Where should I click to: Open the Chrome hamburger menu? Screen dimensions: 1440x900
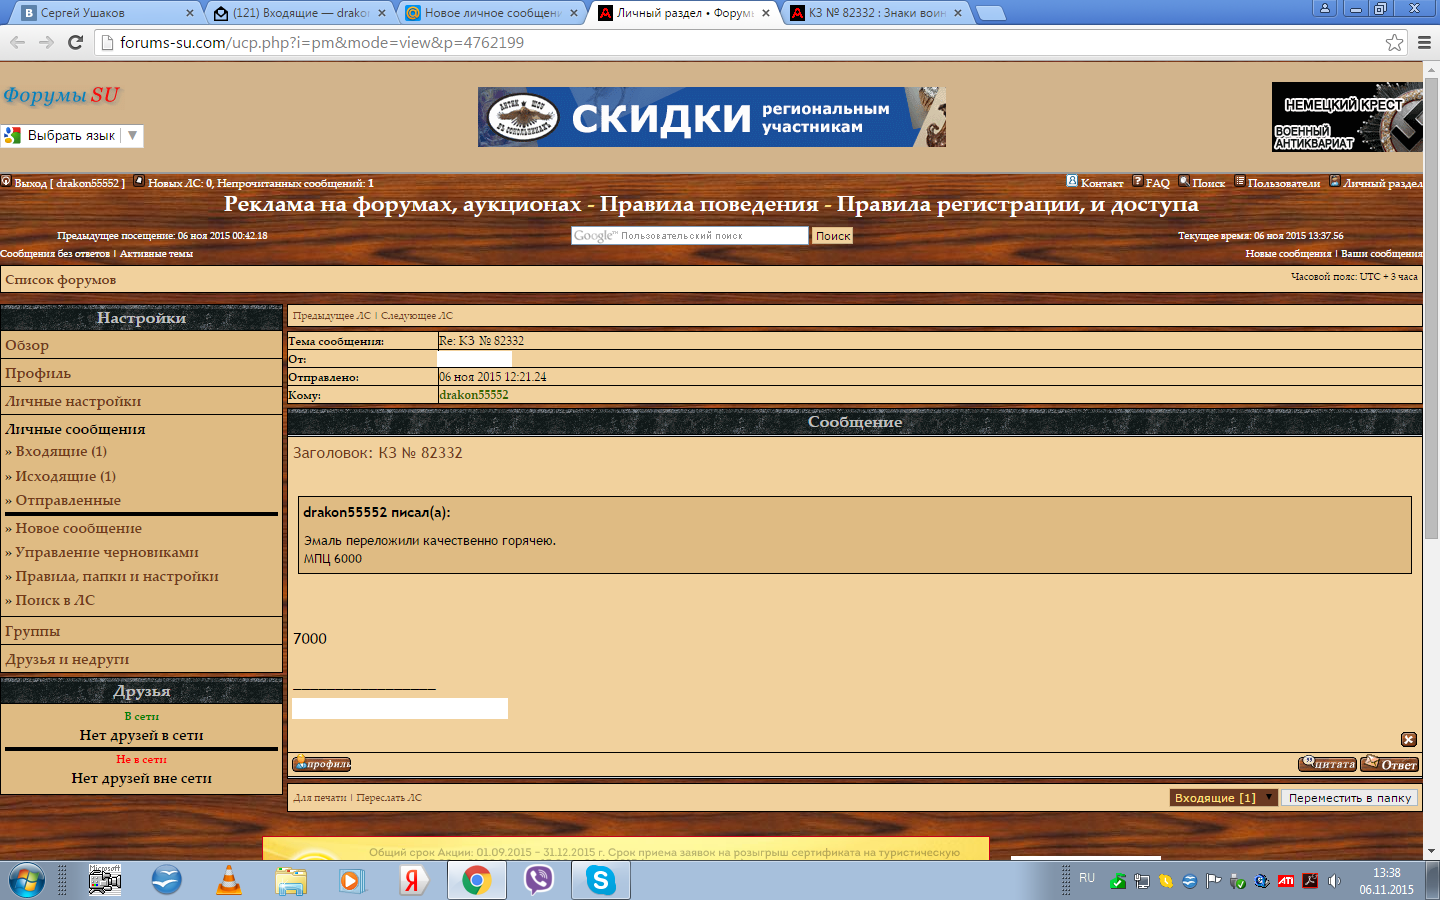[x=1424, y=42]
